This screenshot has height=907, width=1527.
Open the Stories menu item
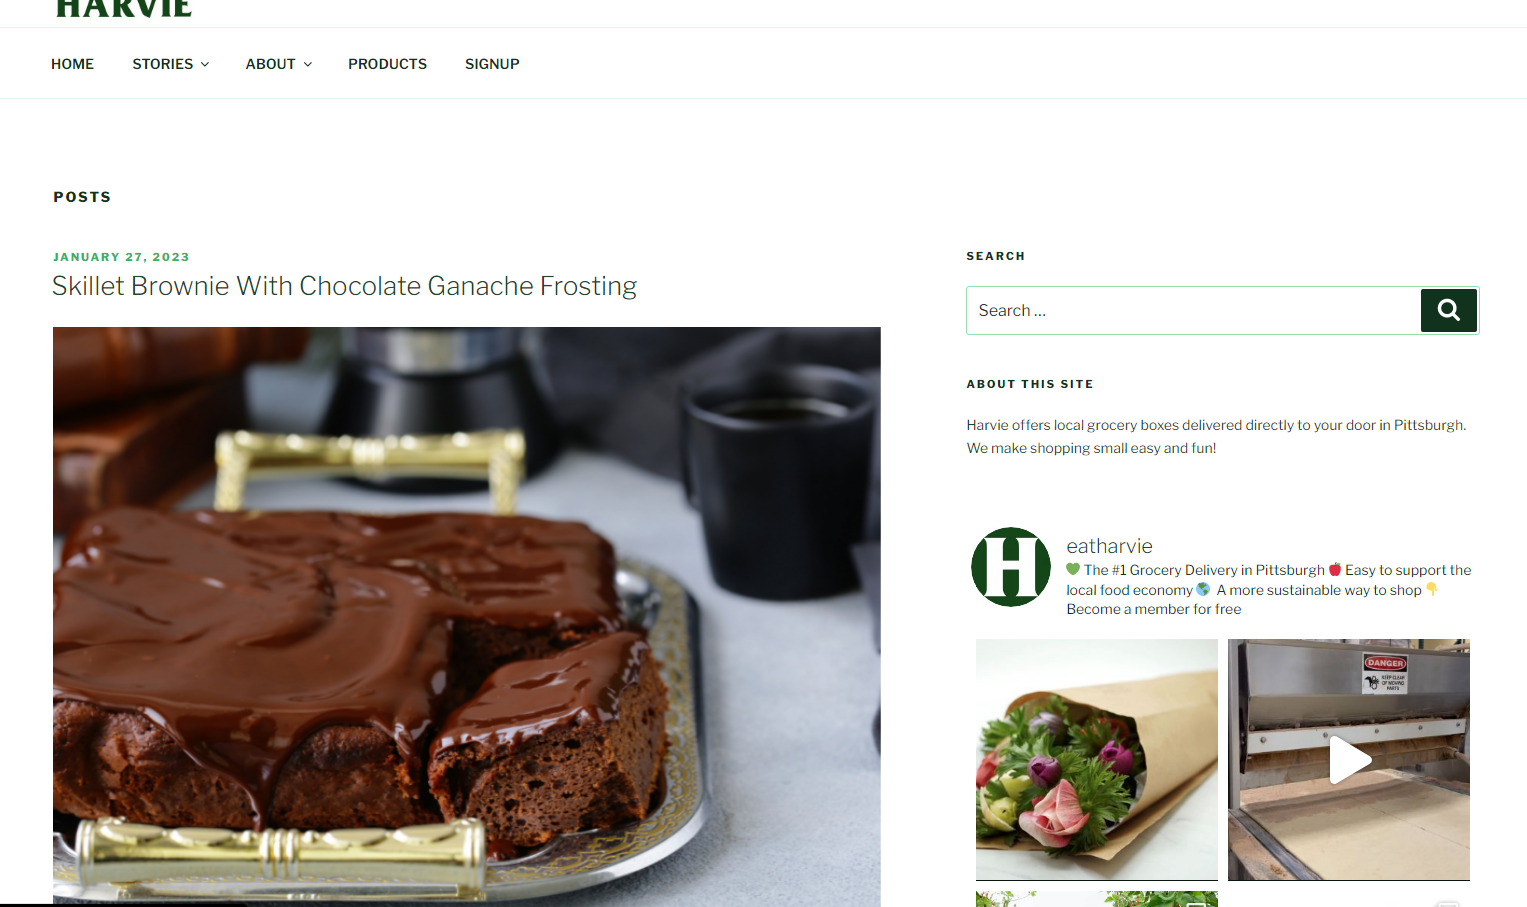point(163,64)
